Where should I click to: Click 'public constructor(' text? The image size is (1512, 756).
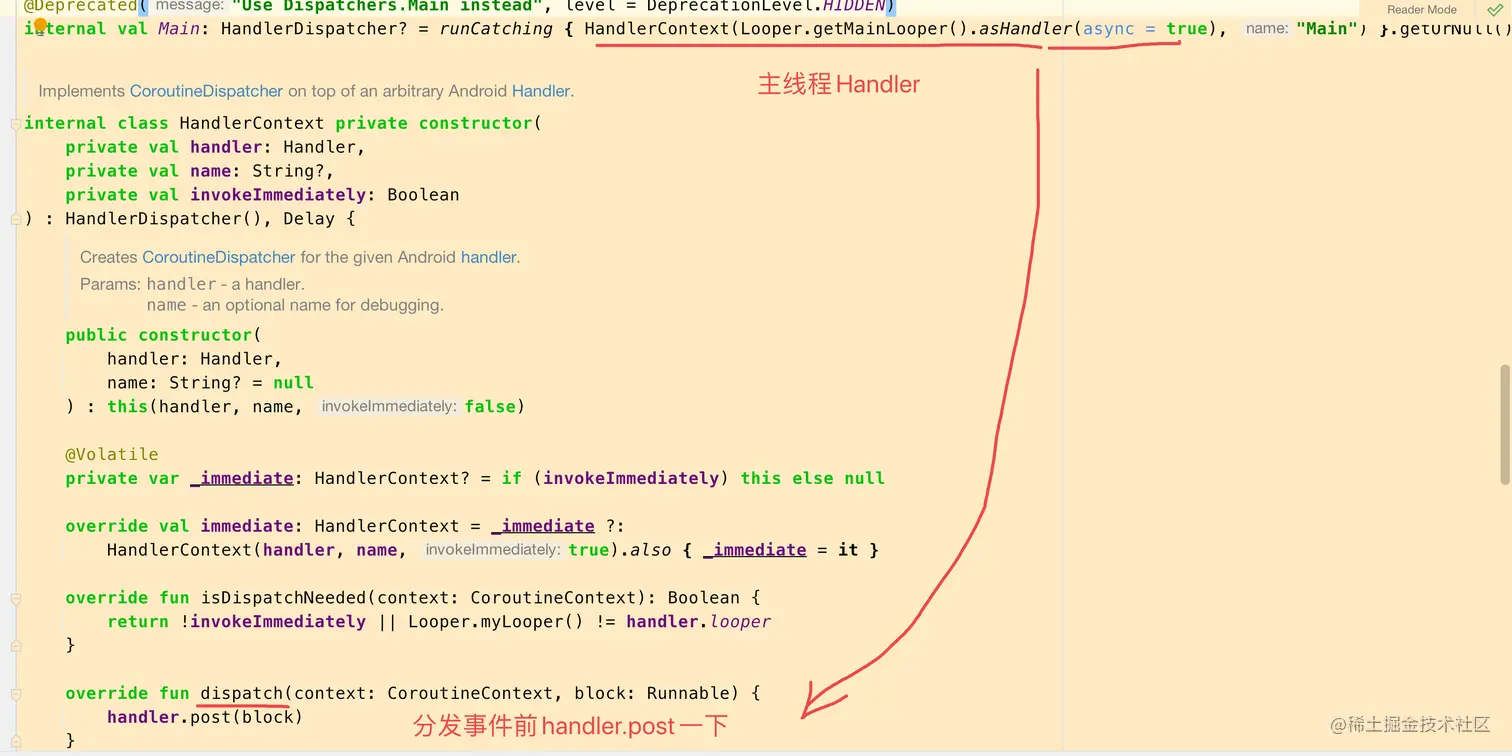click(x=163, y=335)
